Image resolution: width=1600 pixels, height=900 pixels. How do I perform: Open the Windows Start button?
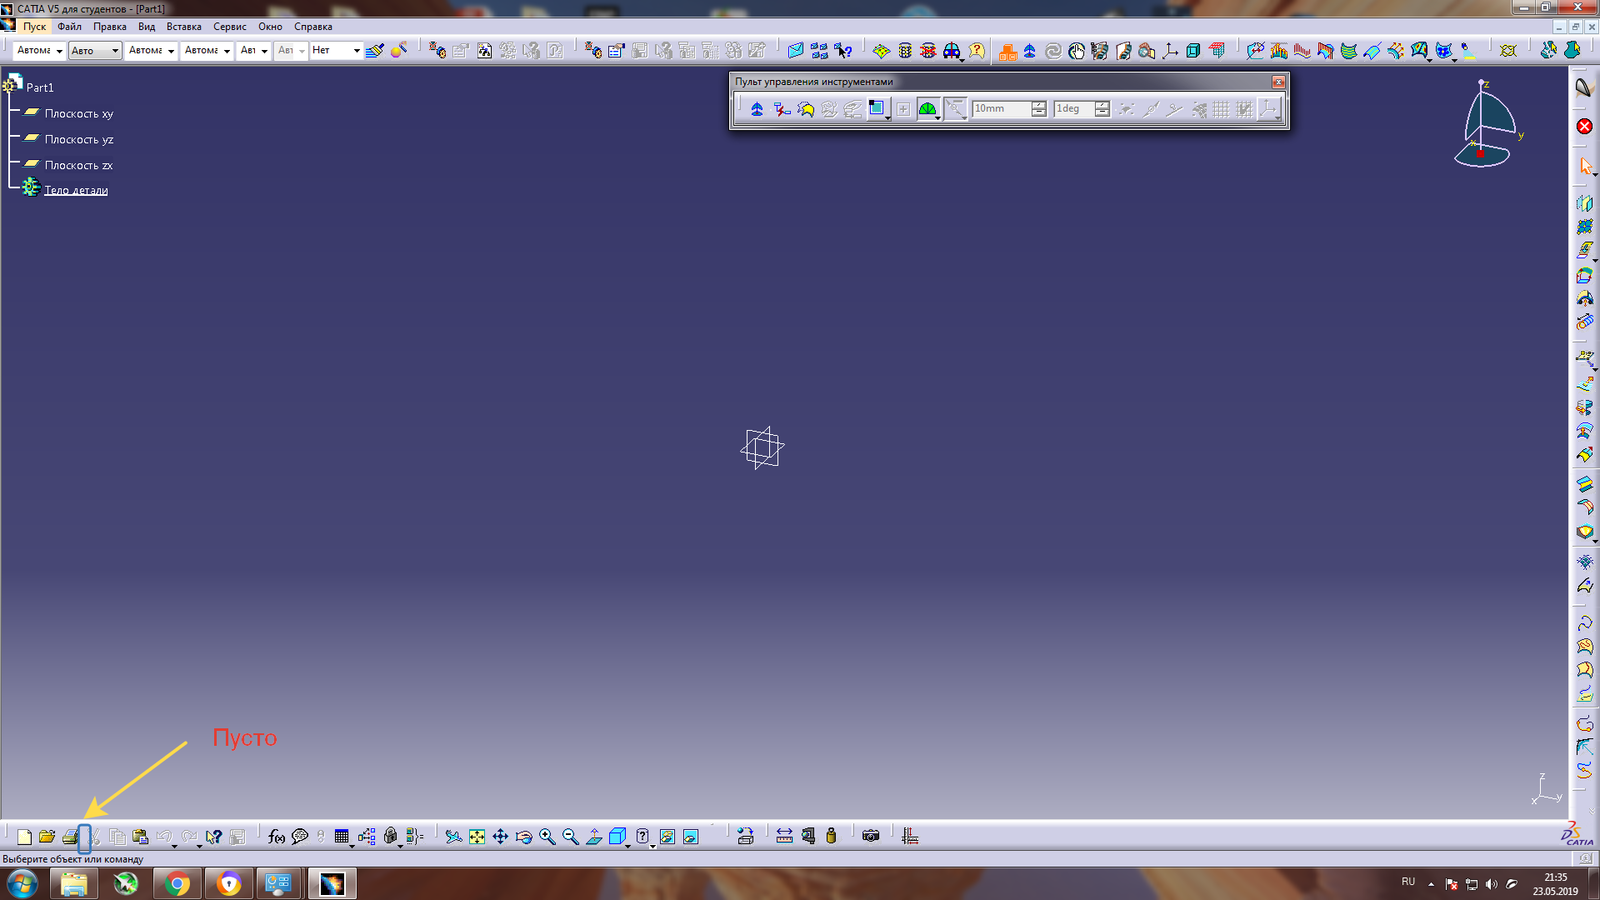(x=22, y=884)
